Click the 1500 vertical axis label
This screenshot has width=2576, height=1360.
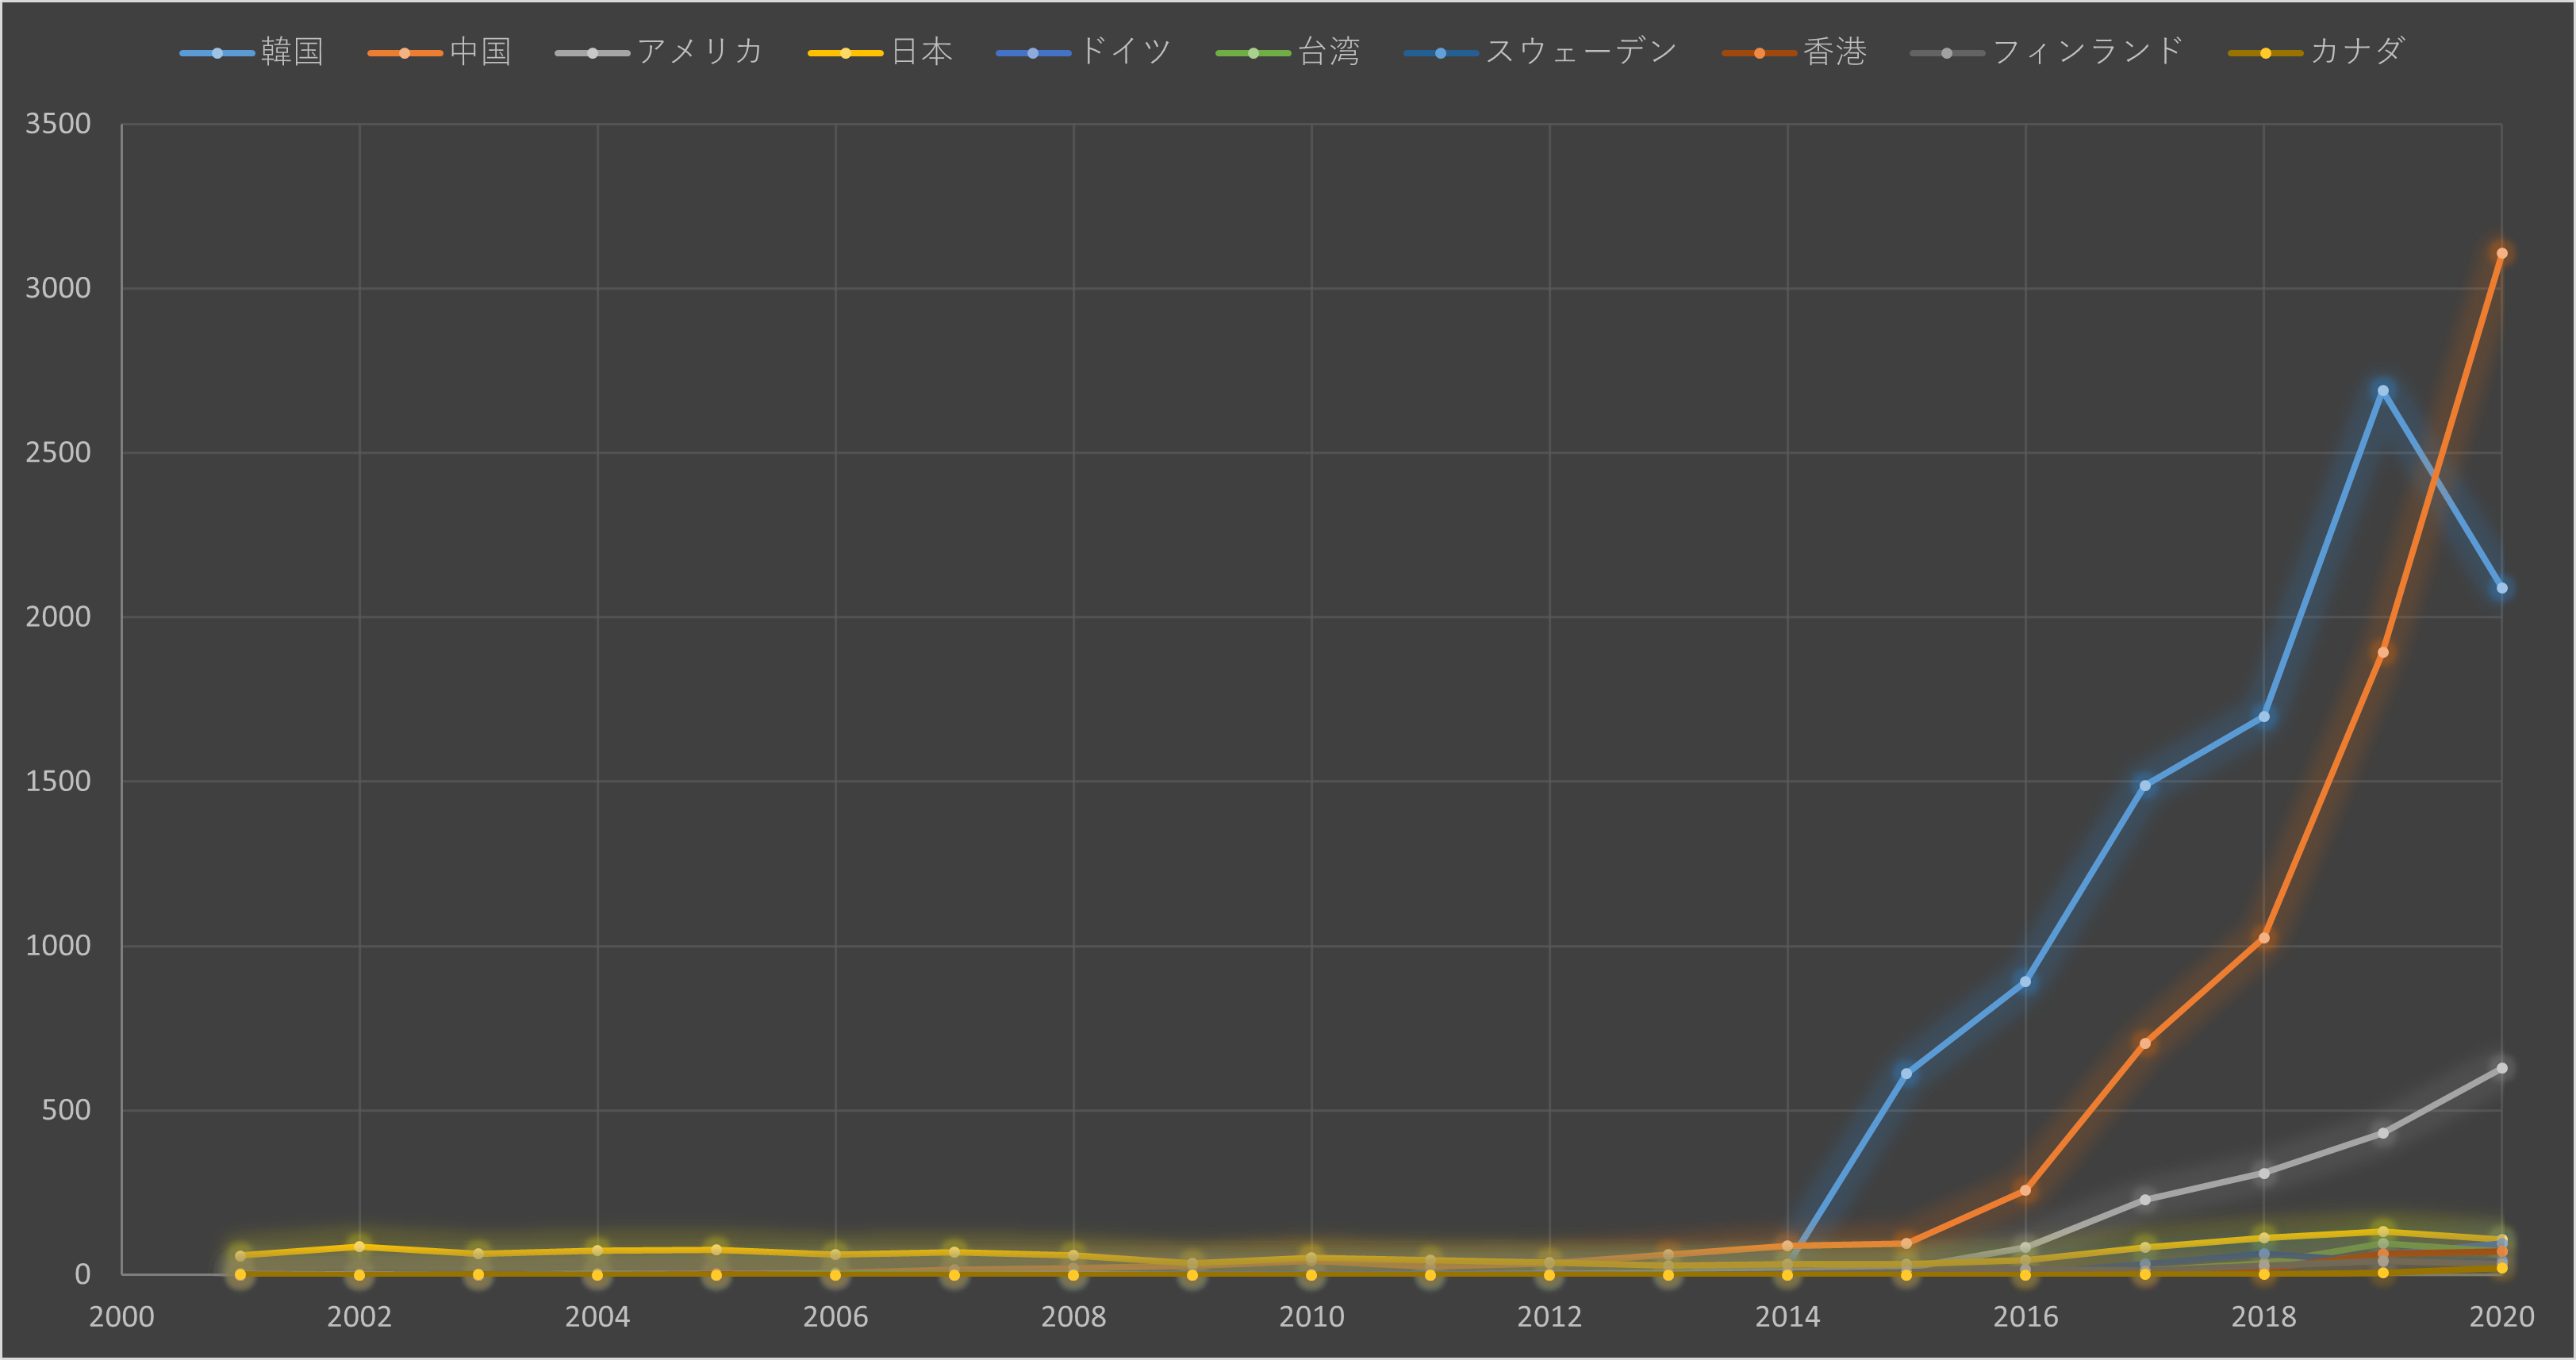[58, 781]
